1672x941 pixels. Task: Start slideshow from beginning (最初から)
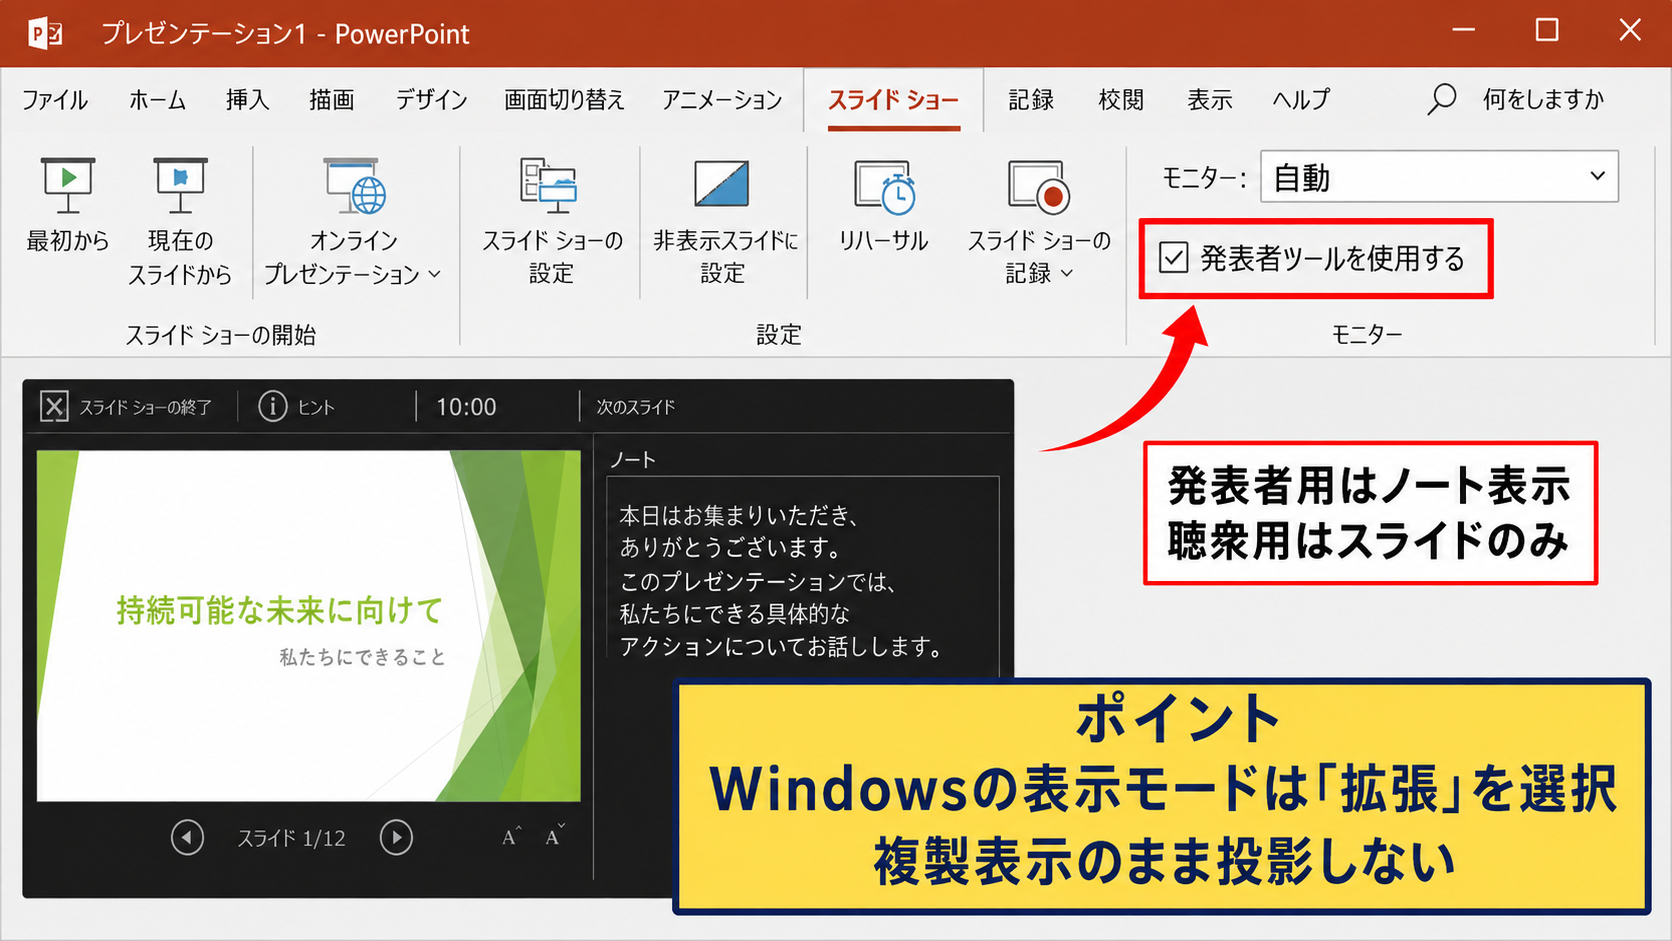click(x=67, y=205)
